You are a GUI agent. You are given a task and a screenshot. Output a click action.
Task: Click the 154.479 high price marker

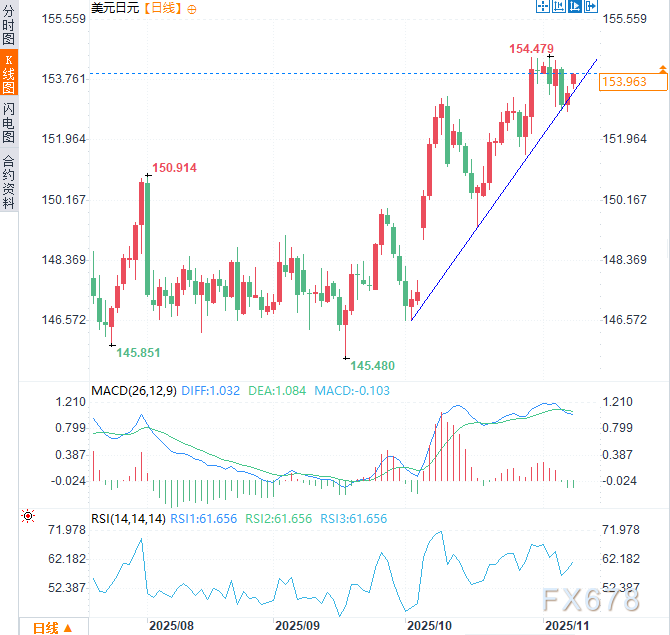[531, 48]
